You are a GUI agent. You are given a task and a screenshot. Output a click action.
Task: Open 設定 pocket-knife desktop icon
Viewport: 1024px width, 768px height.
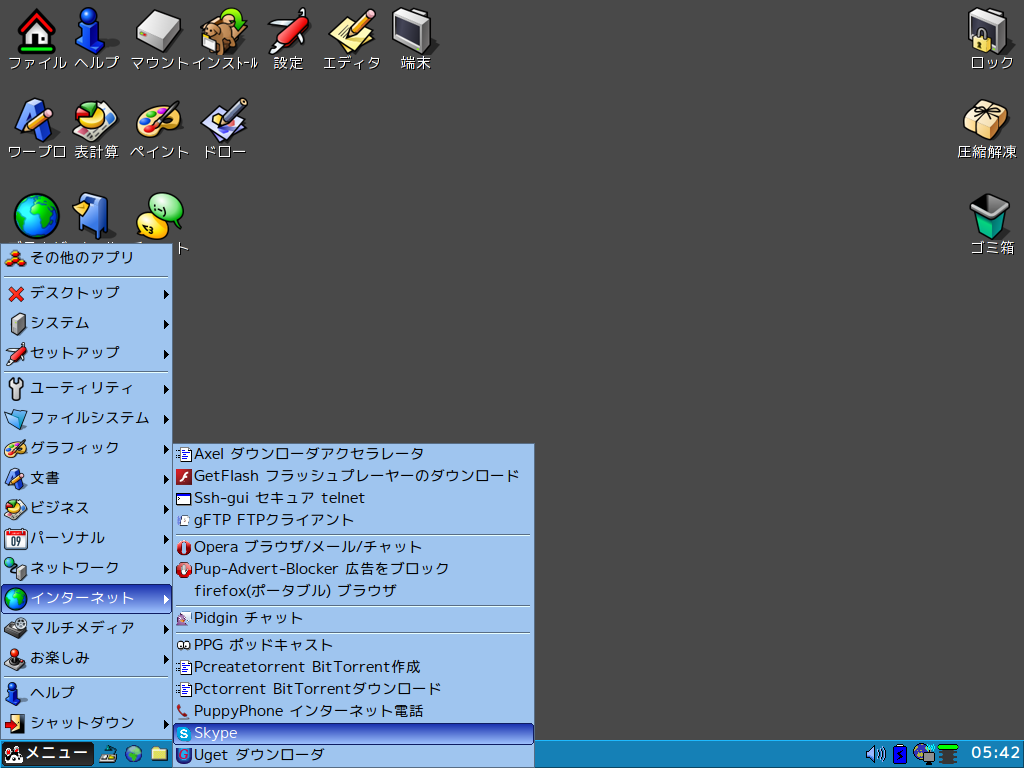coord(288,31)
